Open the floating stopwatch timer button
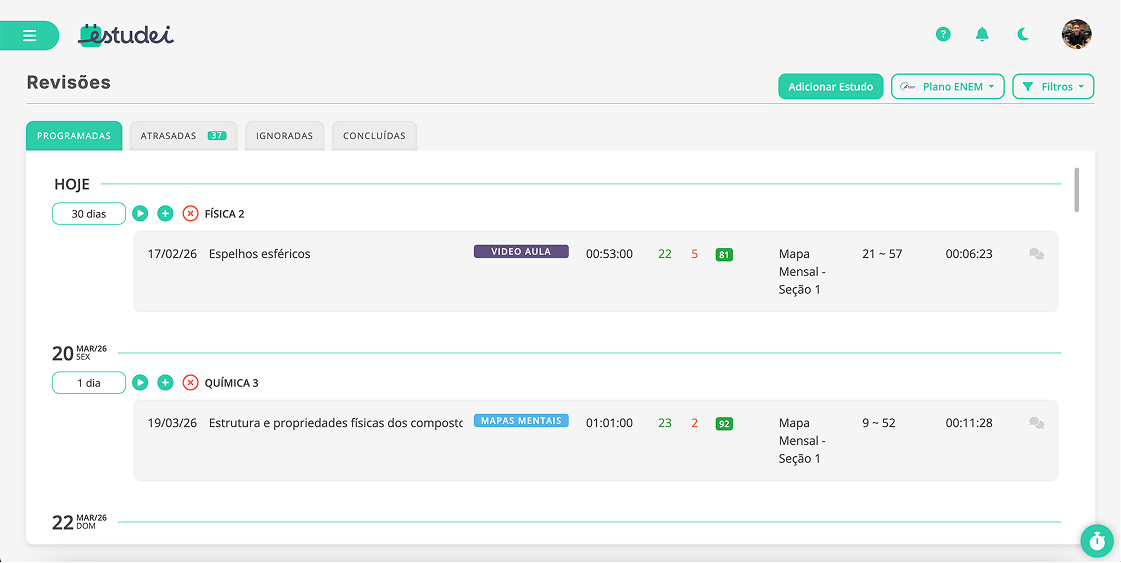Image resolution: width=1121 pixels, height=563 pixels. [x=1097, y=541]
